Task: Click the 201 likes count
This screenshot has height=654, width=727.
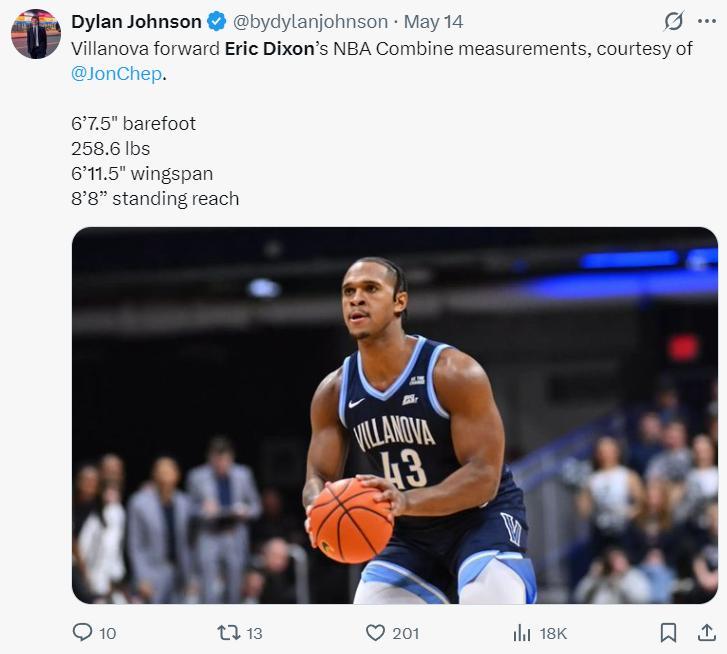Action: (405, 633)
